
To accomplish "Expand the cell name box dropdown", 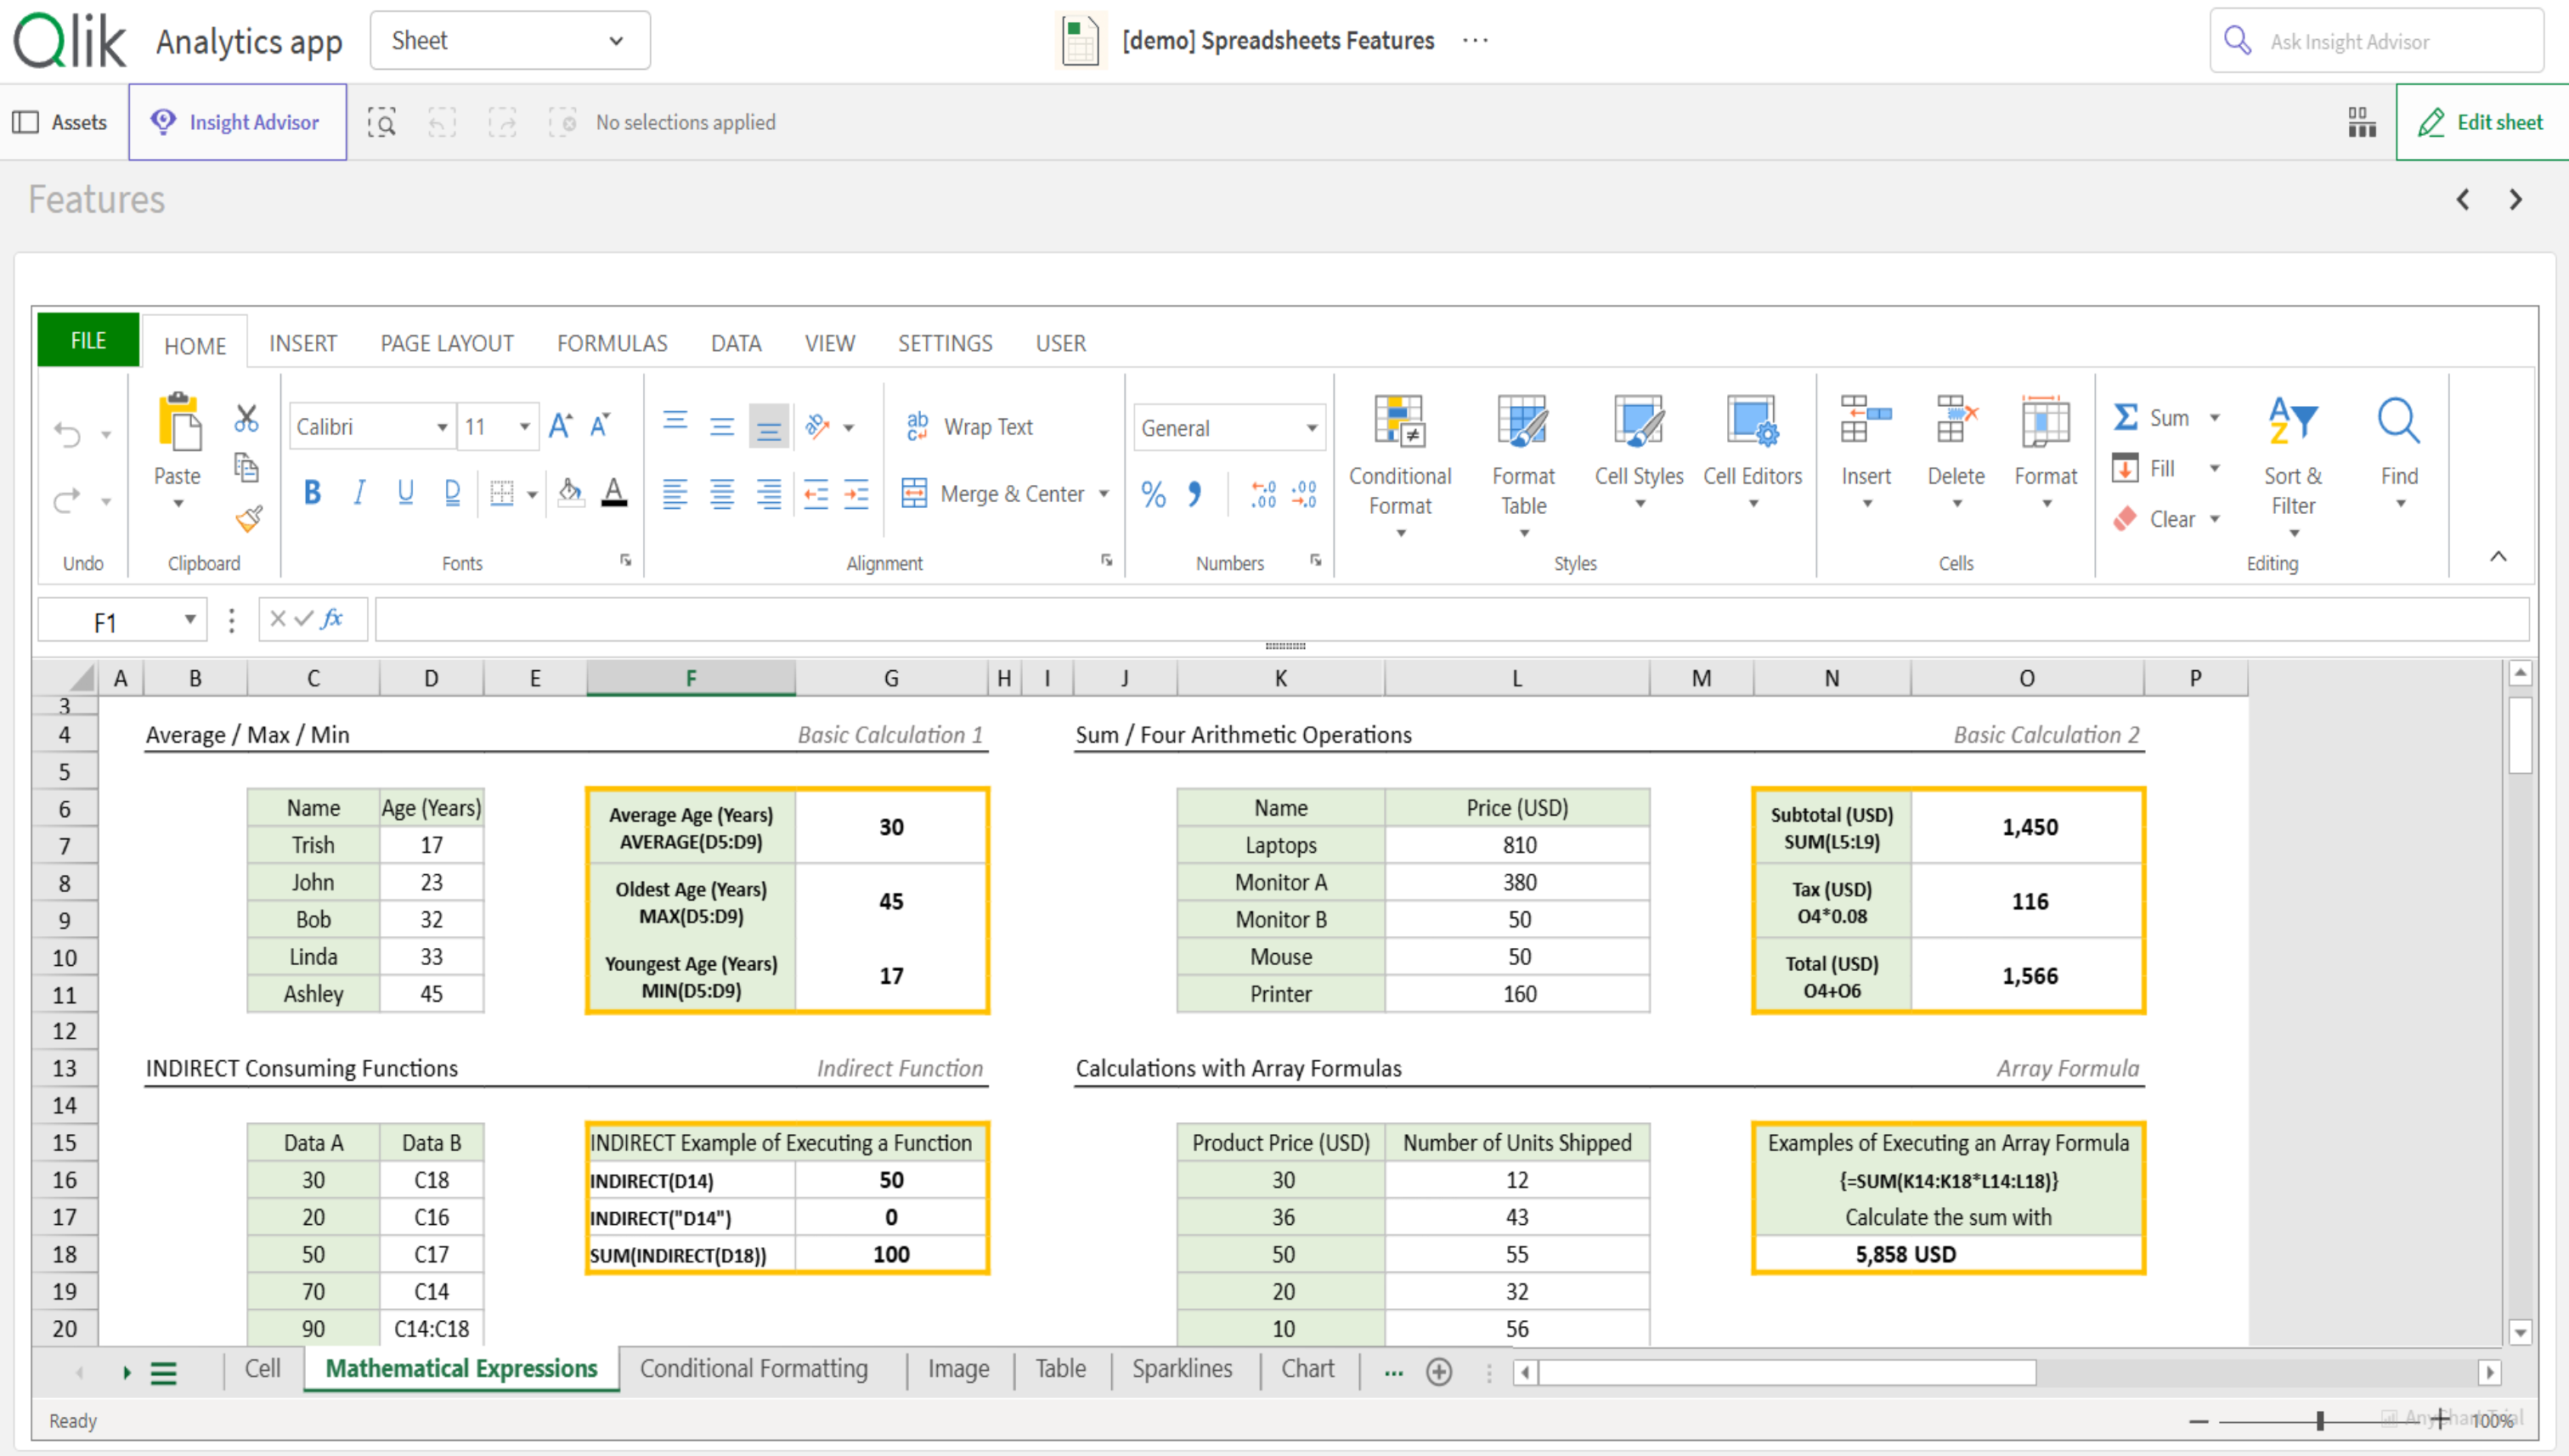I will (x=189, y=620).
